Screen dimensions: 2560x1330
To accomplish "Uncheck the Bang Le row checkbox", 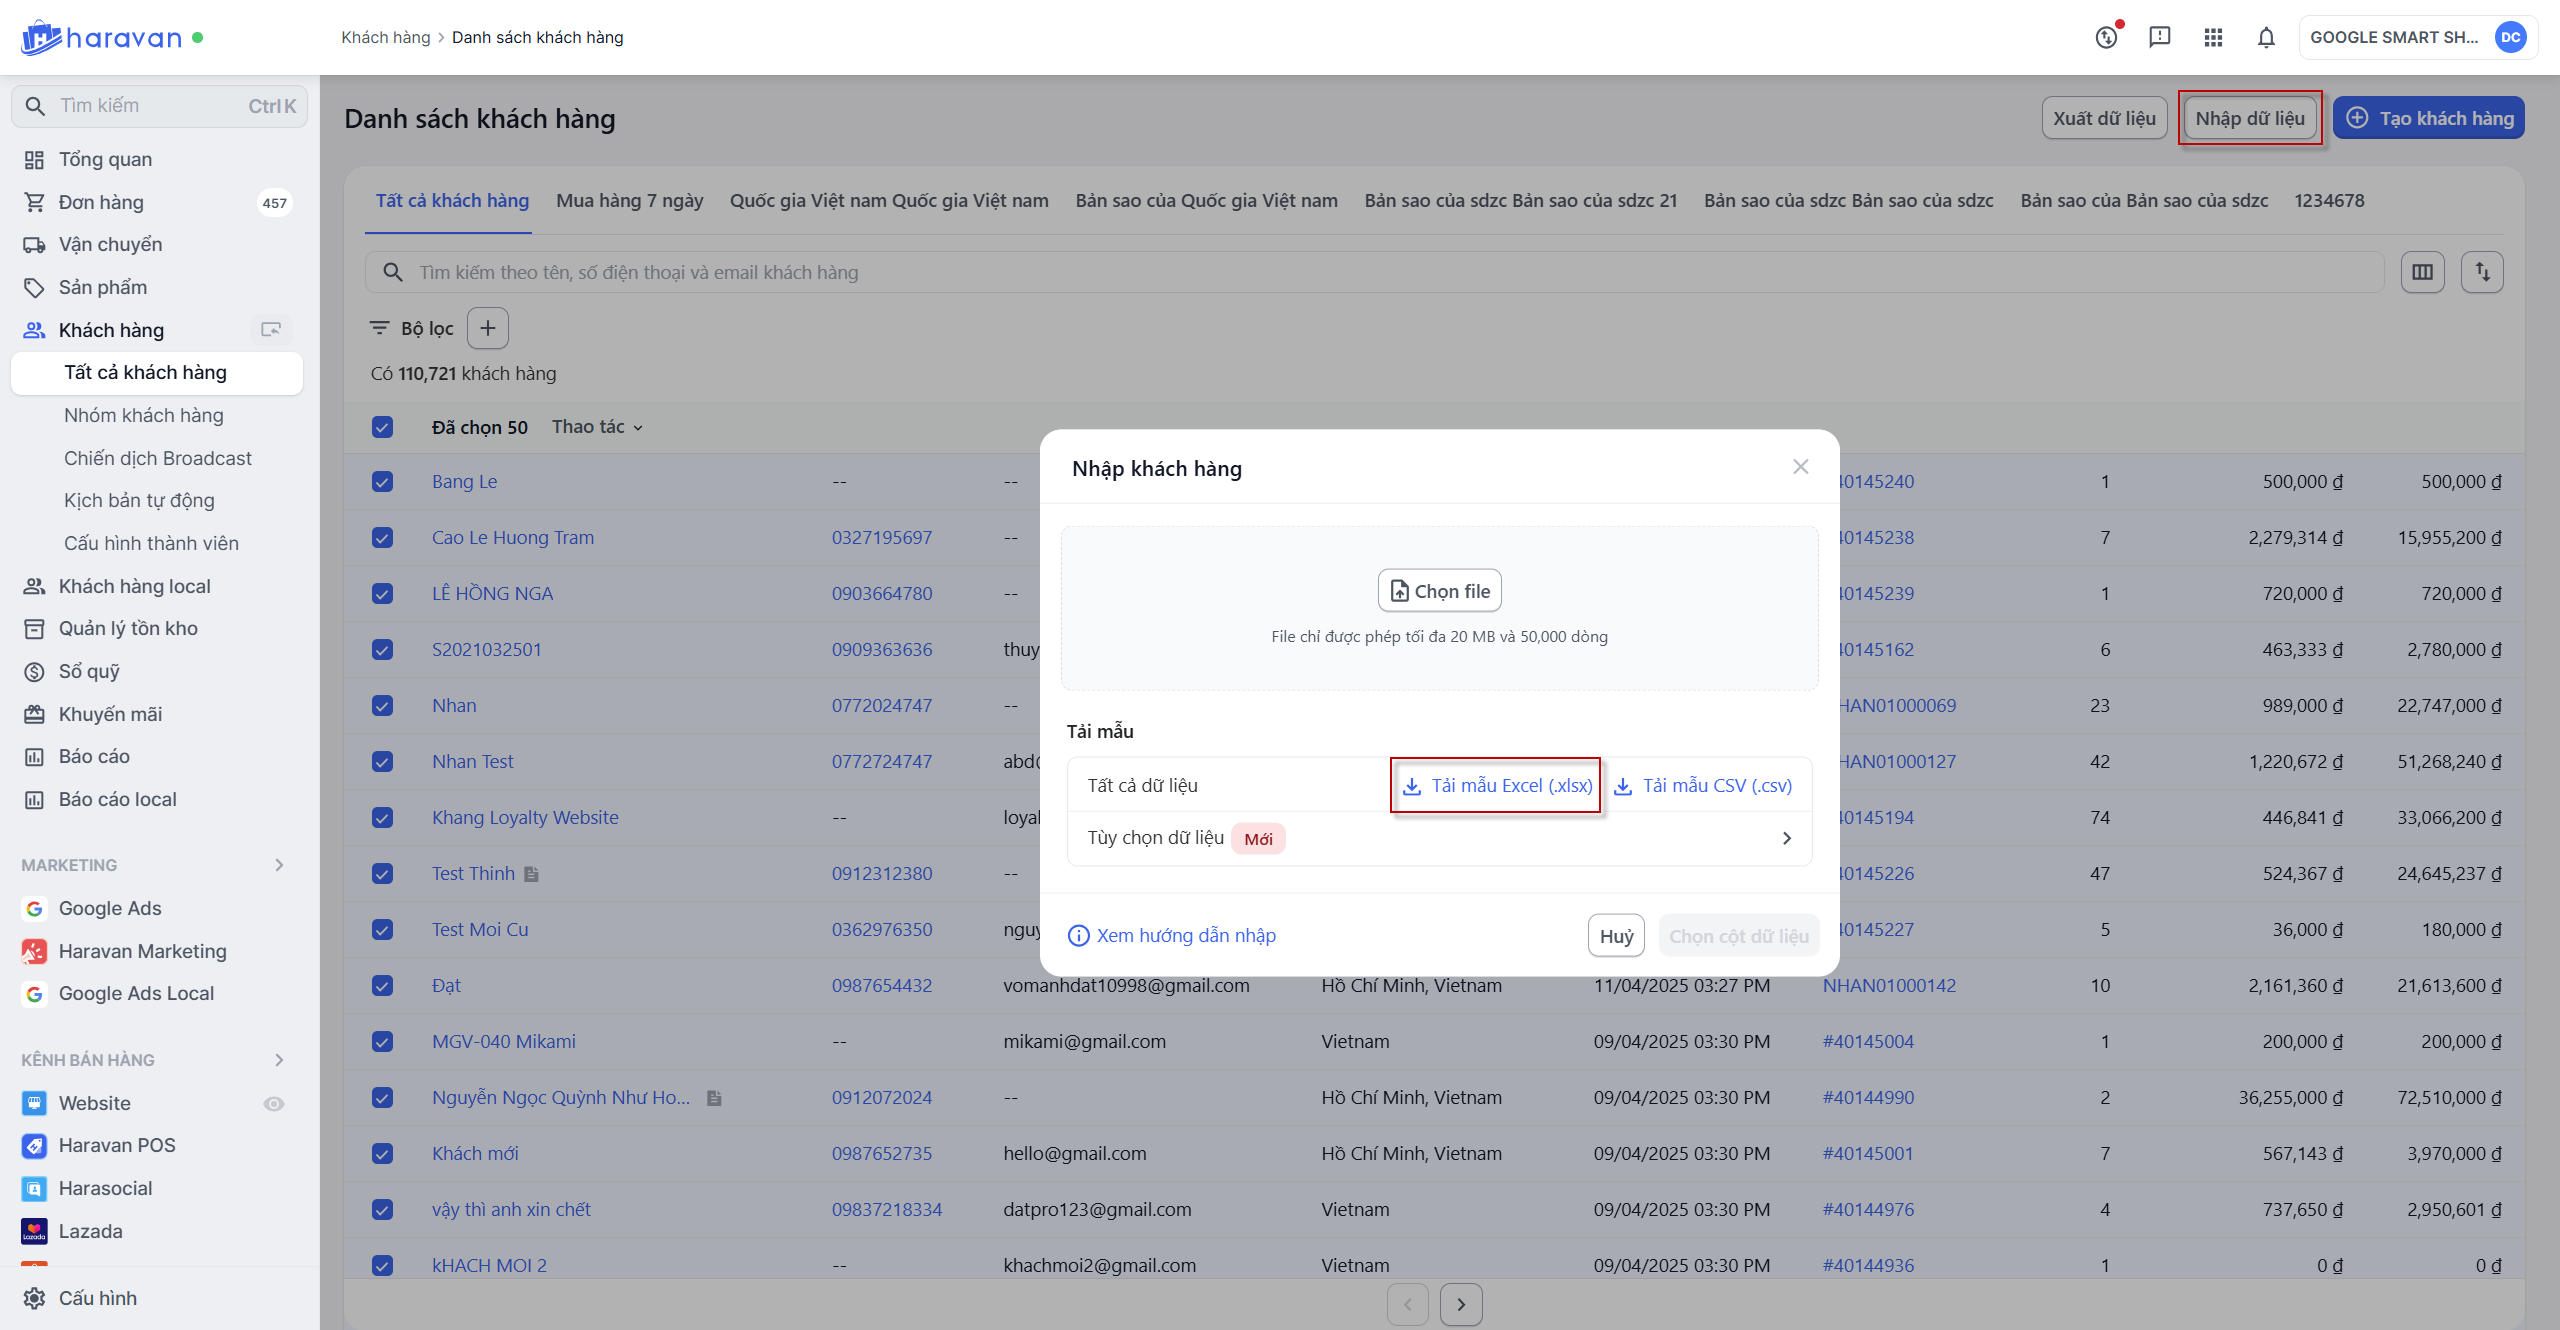I will (382, 481).
